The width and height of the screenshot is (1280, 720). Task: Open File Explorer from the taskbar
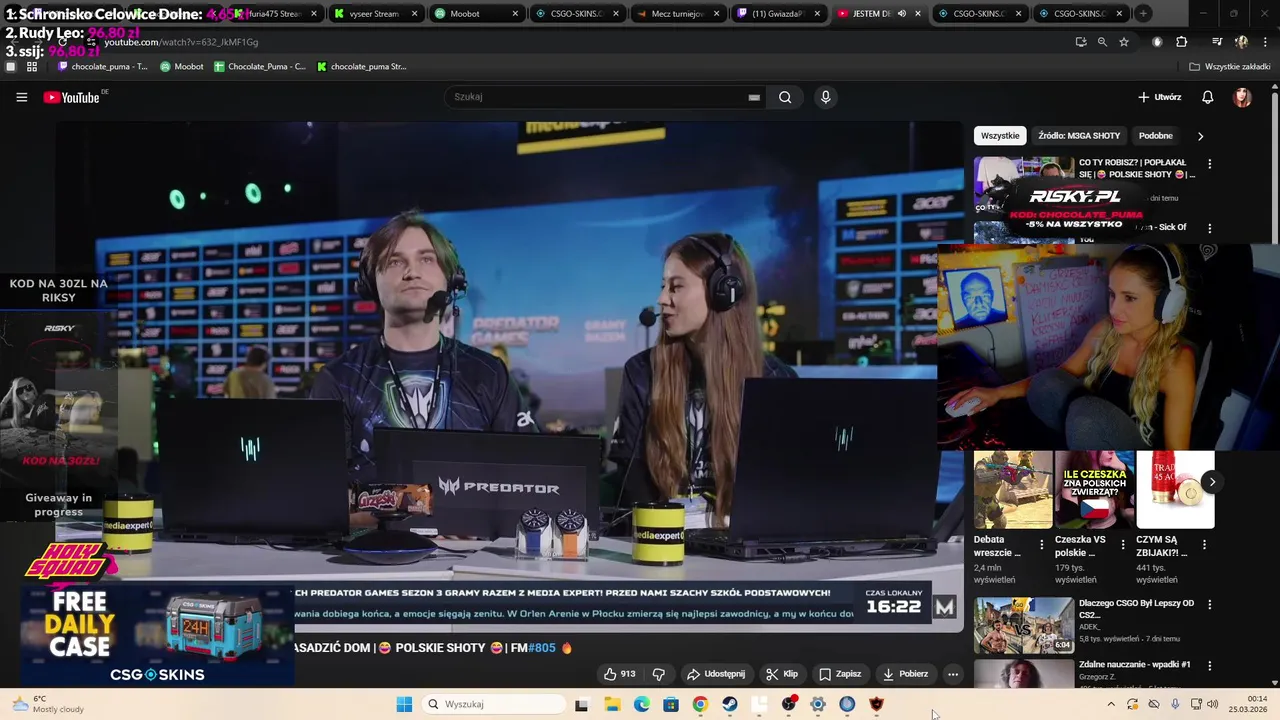coord(612,704)
